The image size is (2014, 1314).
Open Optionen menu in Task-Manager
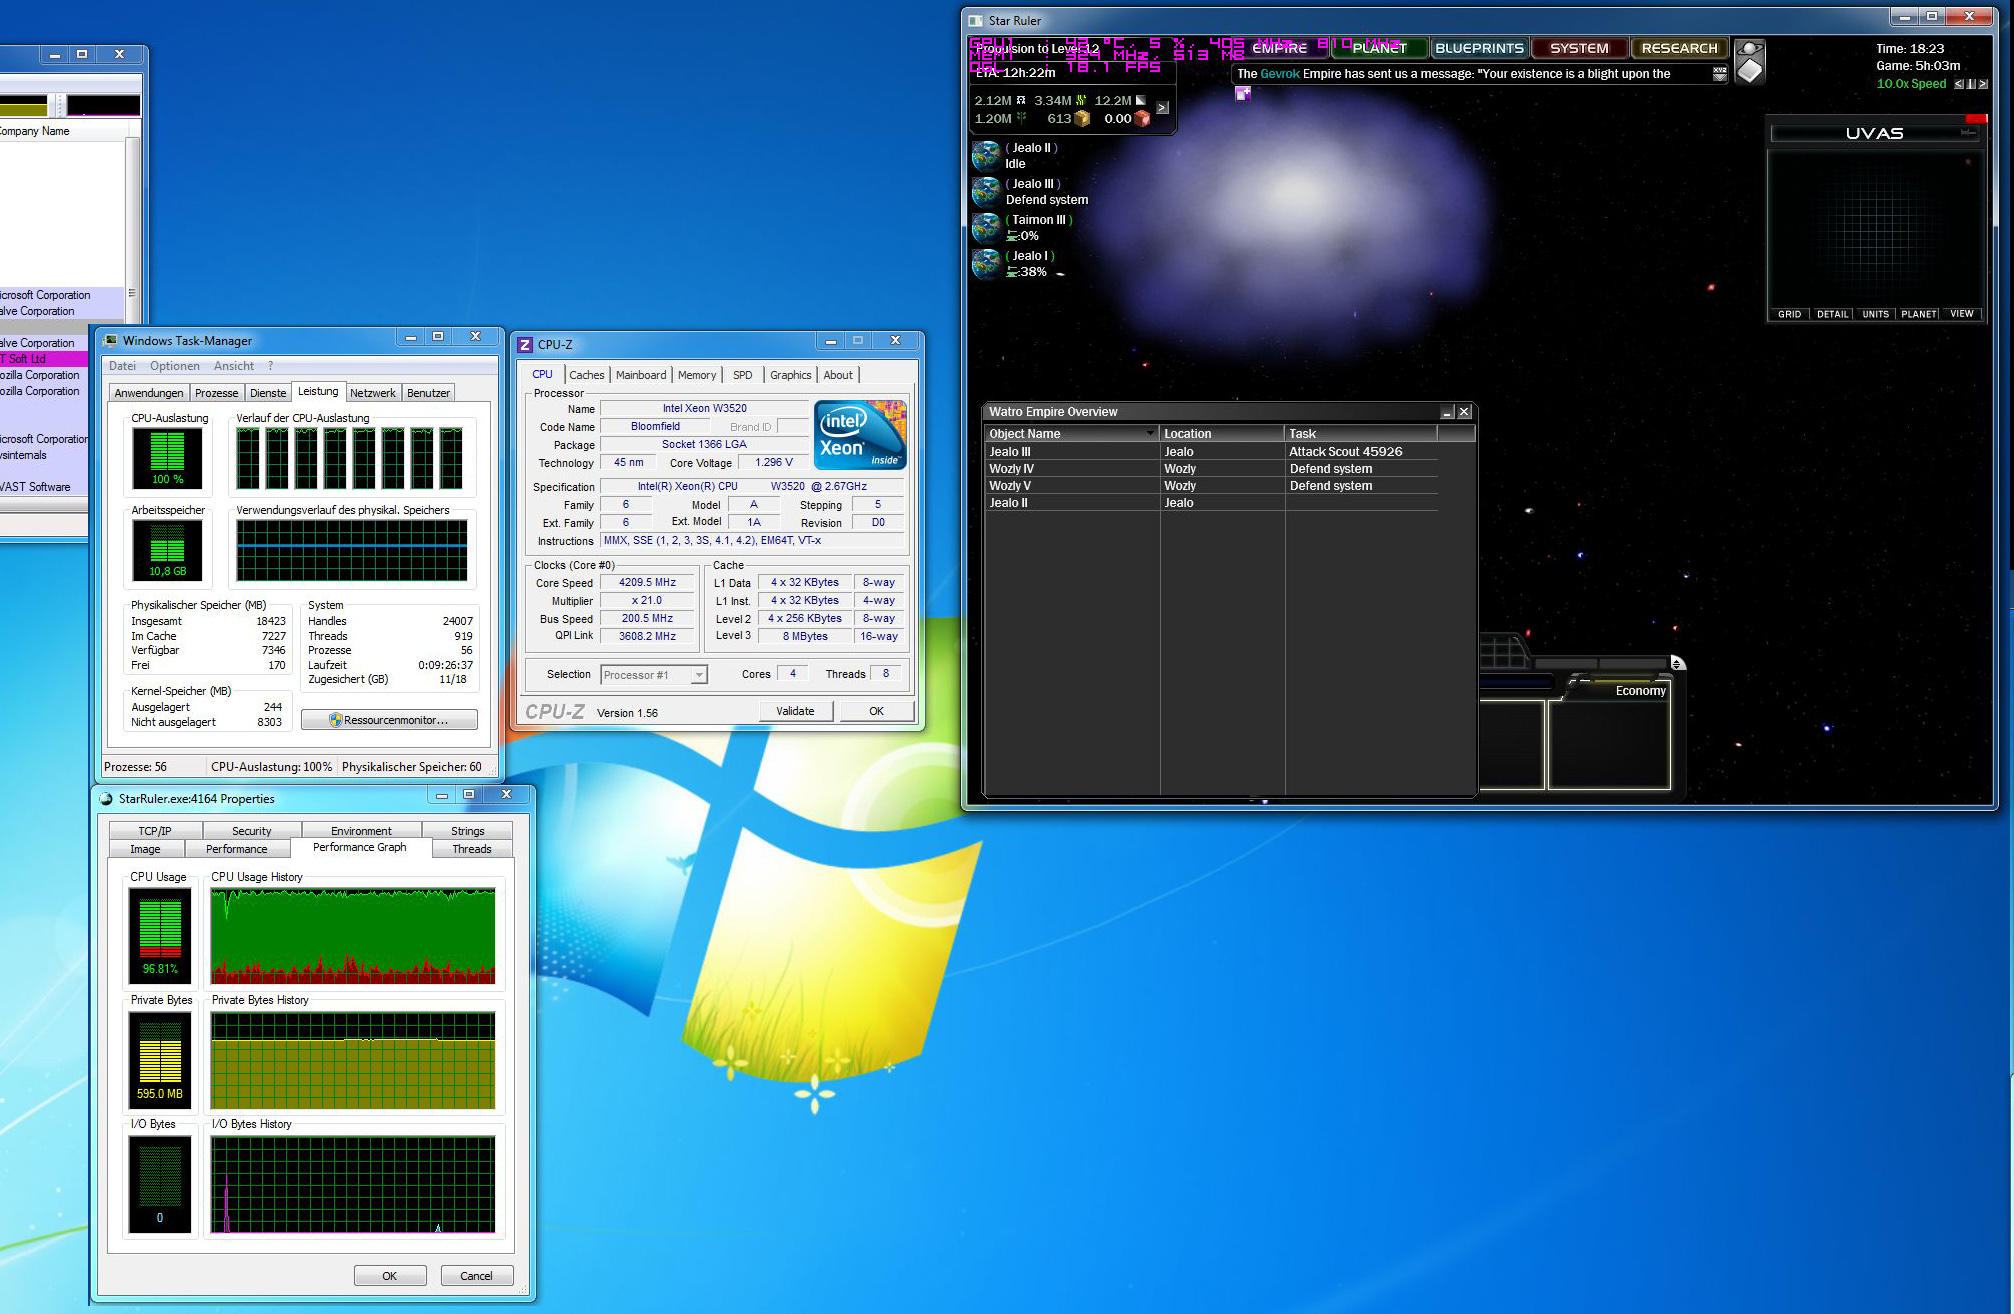pyautogui.click(x=175, y=366)
